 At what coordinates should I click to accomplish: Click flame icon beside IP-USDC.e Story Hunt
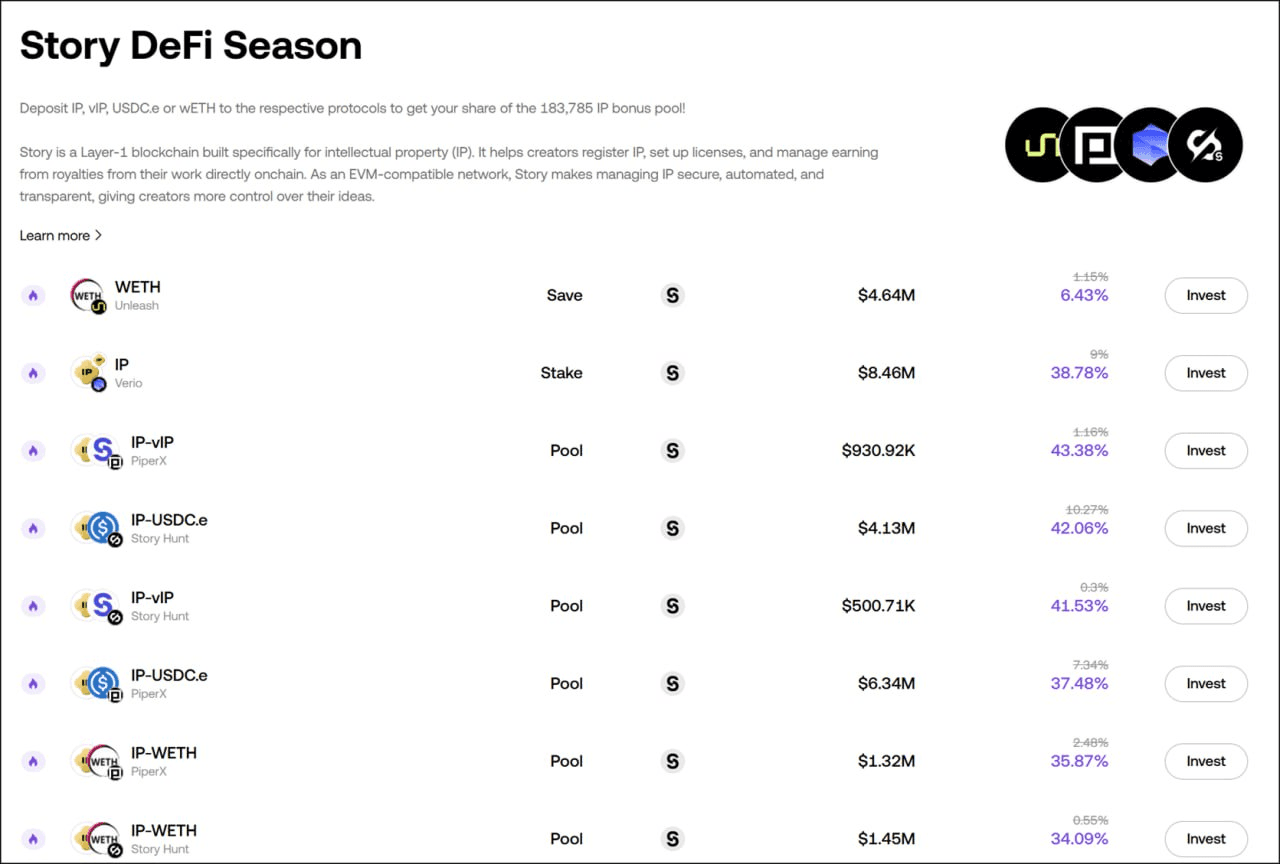point(33,529)
